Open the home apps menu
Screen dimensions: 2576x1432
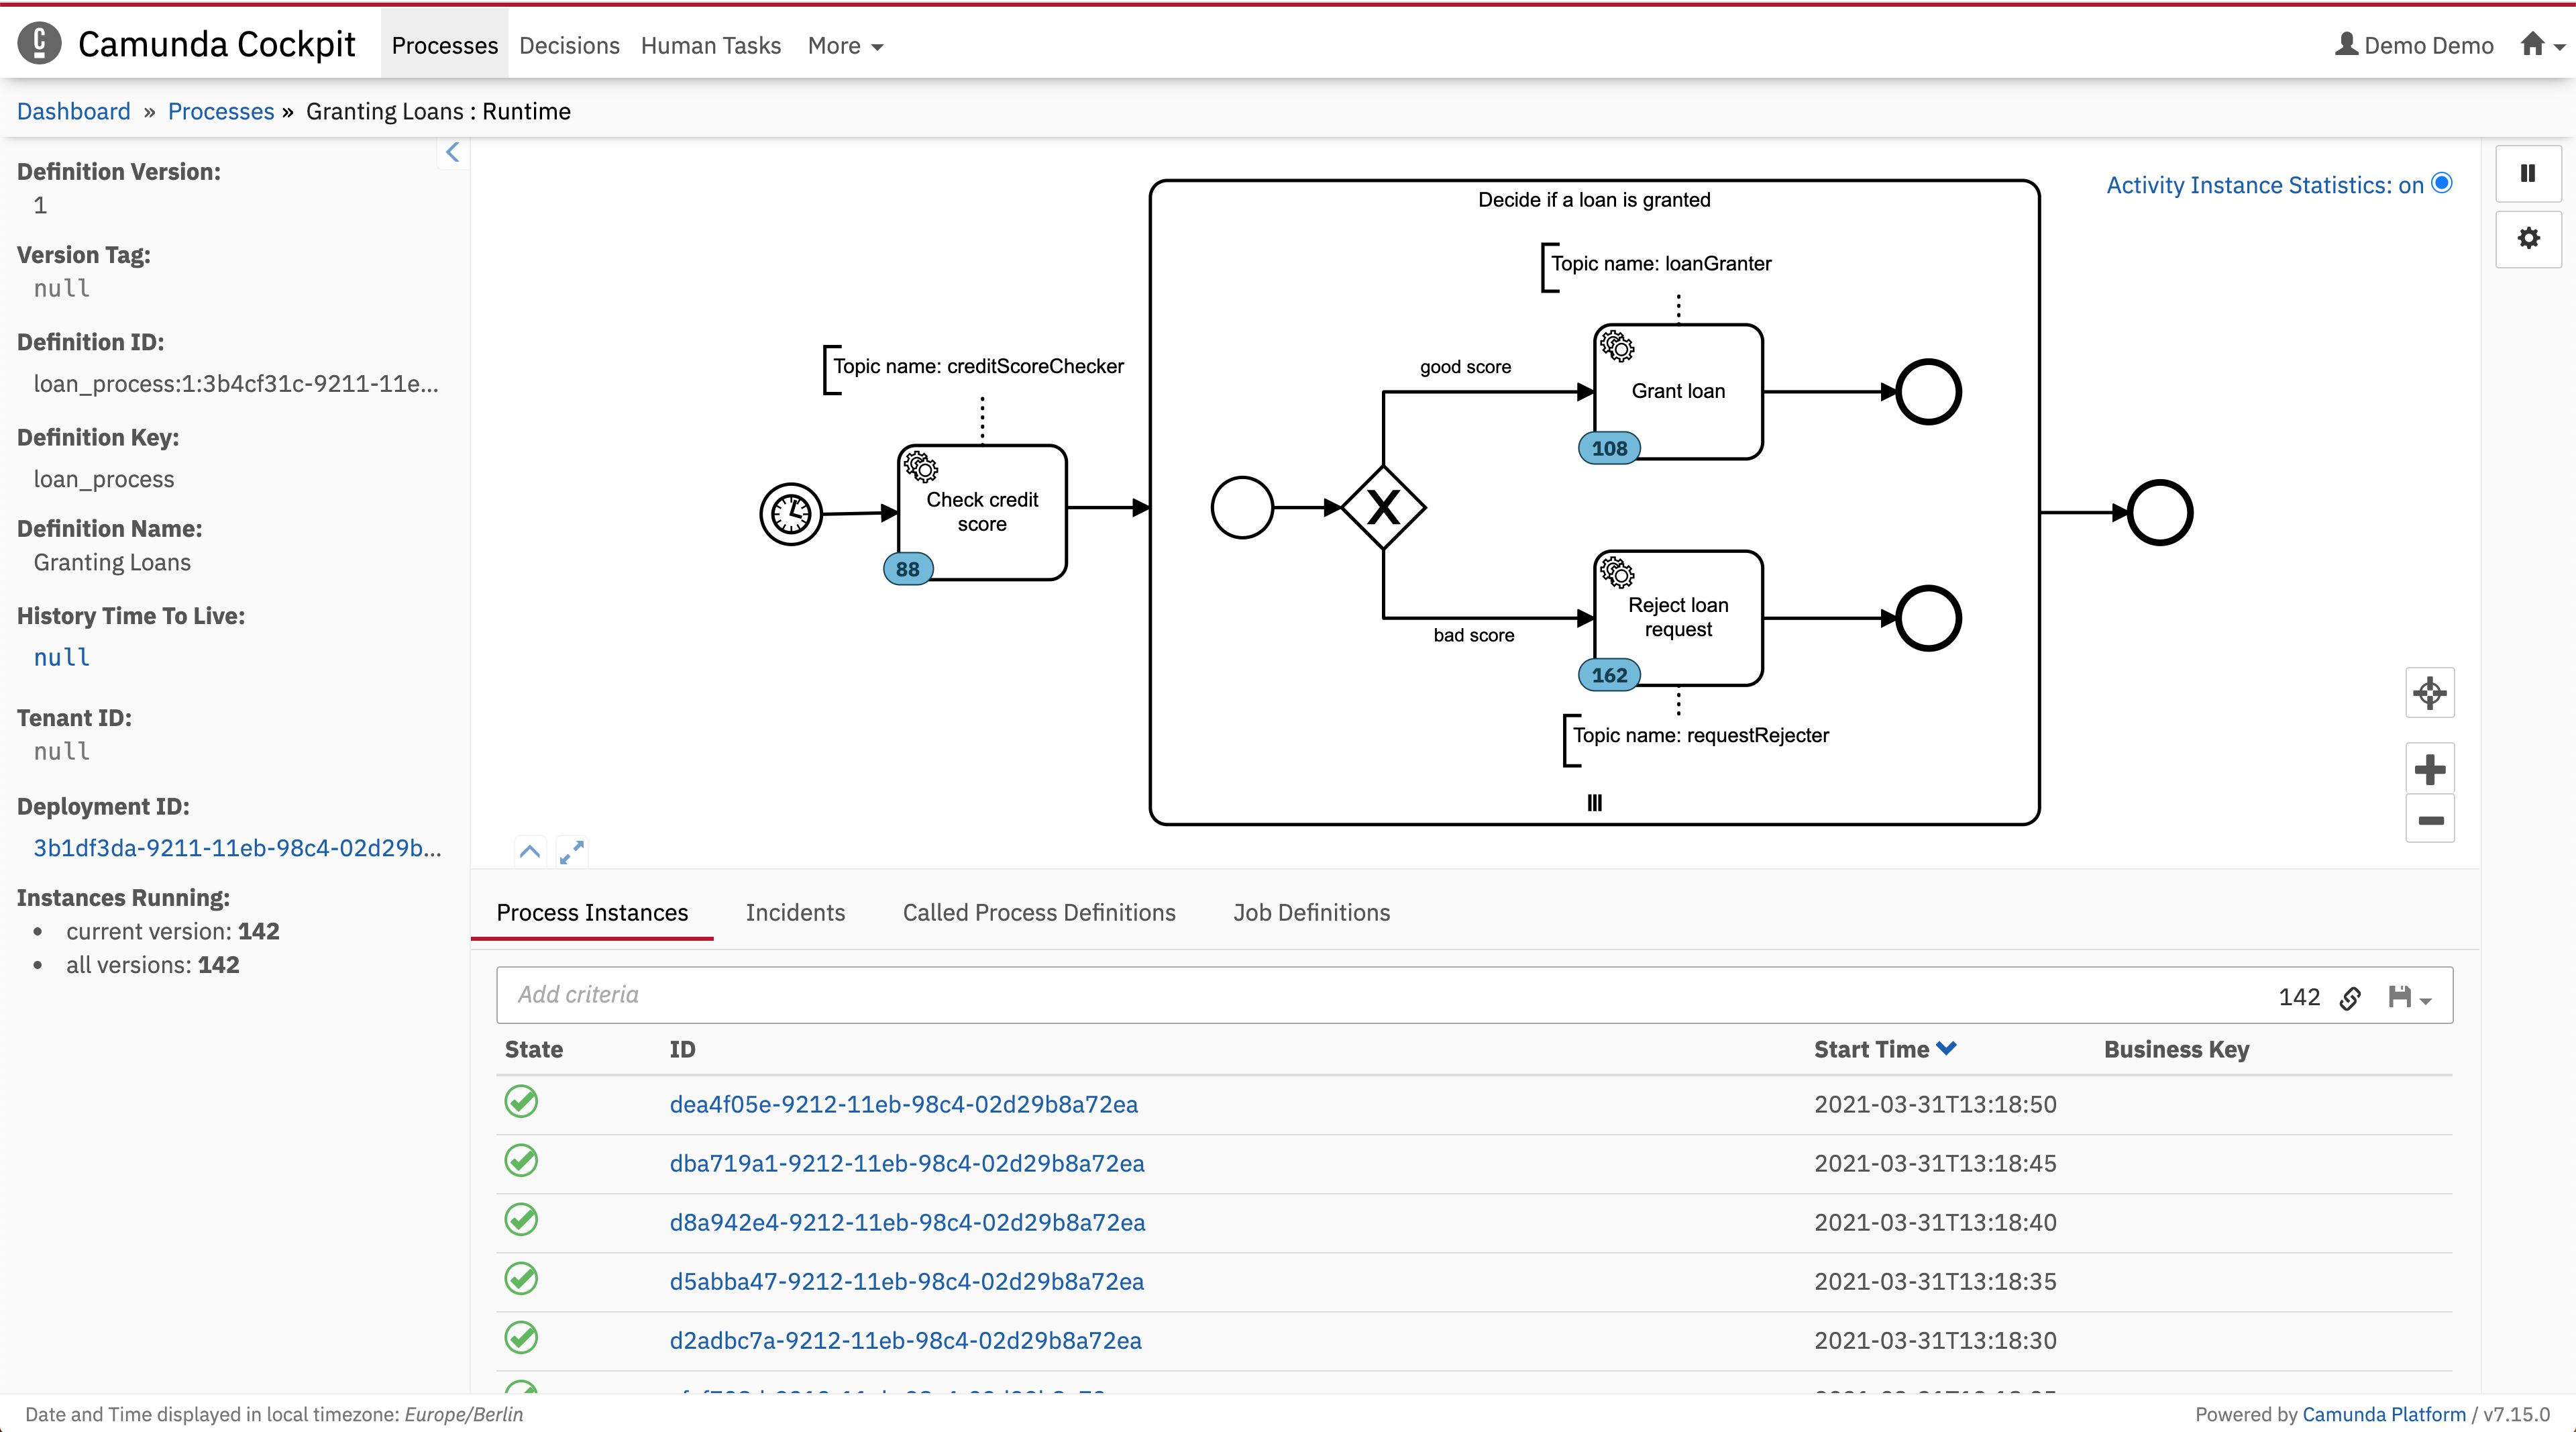coord(2542,45)
